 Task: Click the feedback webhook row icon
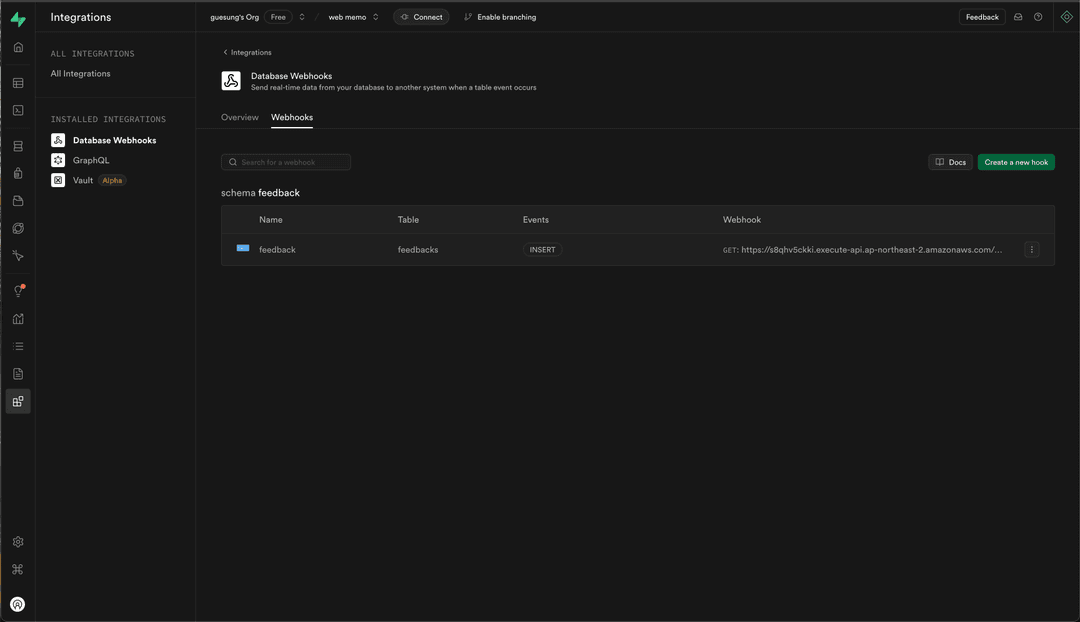click(x=242, y=248)
